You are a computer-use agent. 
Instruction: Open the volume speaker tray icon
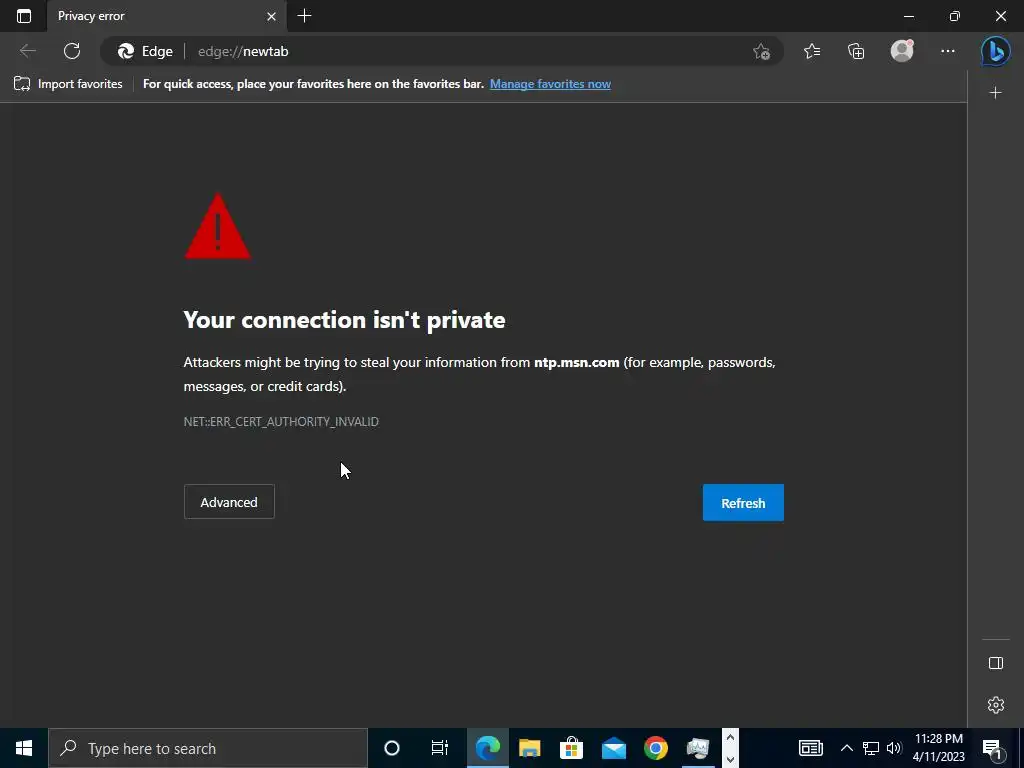(894, 748)
